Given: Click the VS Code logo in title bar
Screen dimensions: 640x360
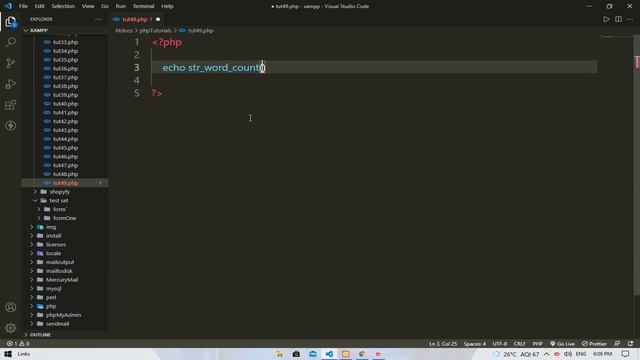Looking at the screenshot, I should click(x=8, y=6).
